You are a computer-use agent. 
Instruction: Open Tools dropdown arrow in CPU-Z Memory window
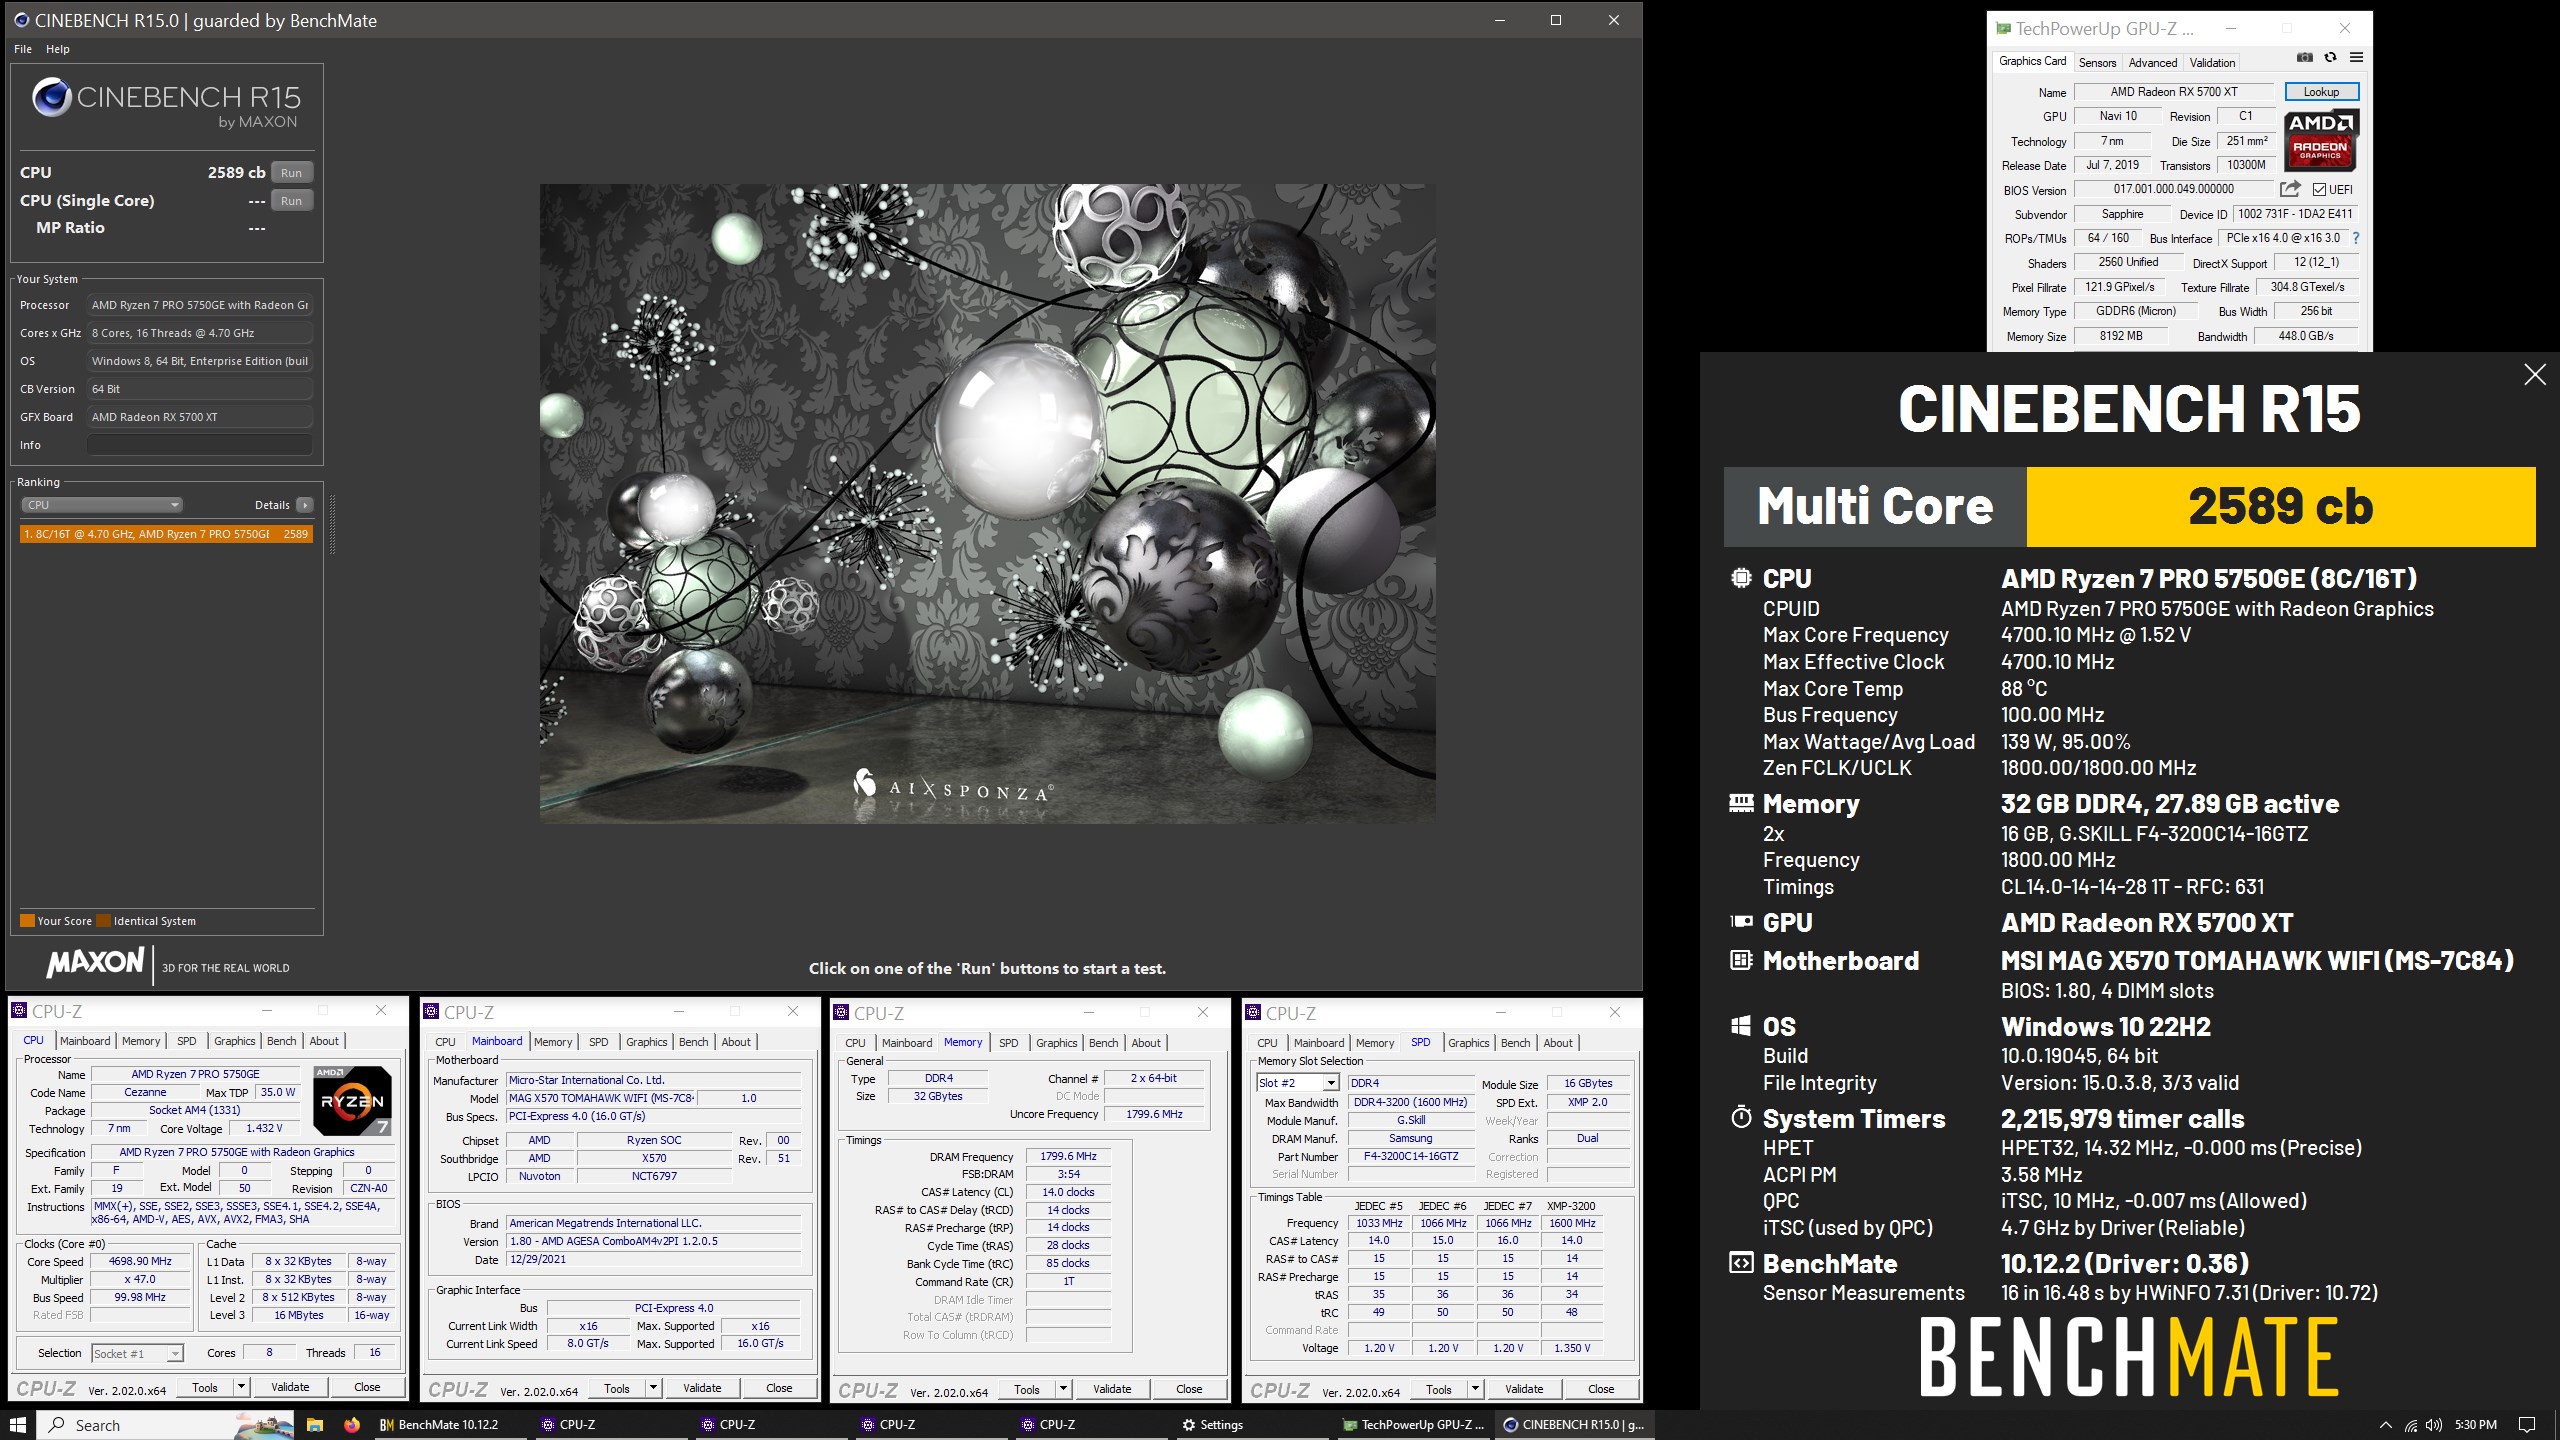click(x=1063, y=1389)
